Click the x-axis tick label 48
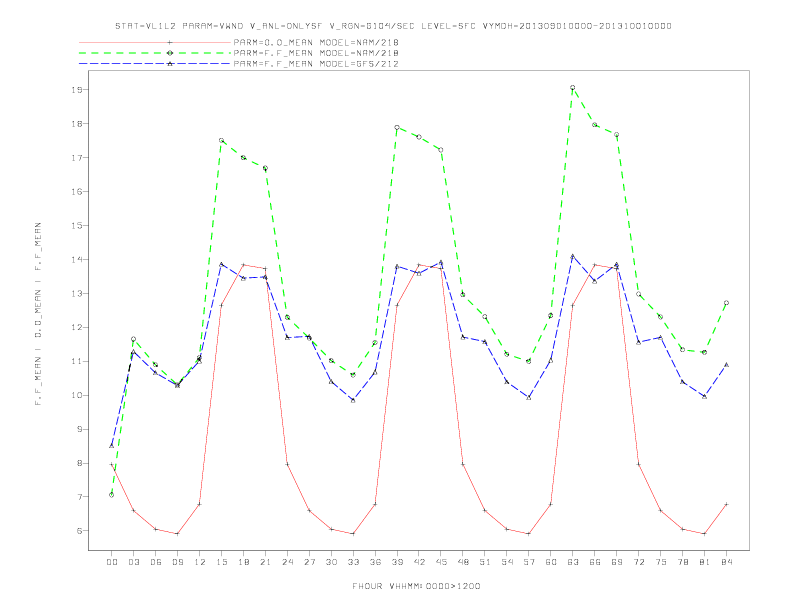792x612 pixels. (x=463, y=562)
